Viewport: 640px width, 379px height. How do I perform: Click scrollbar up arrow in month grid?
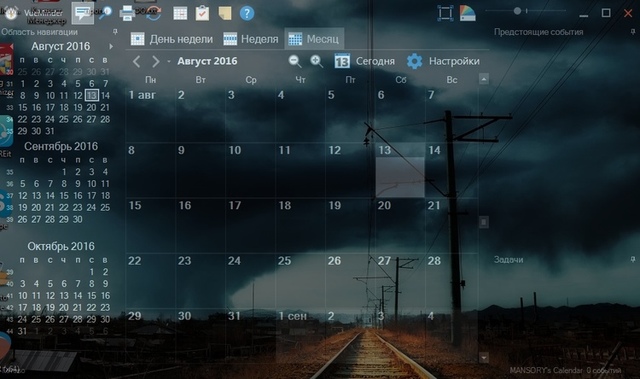pos(484,79)
